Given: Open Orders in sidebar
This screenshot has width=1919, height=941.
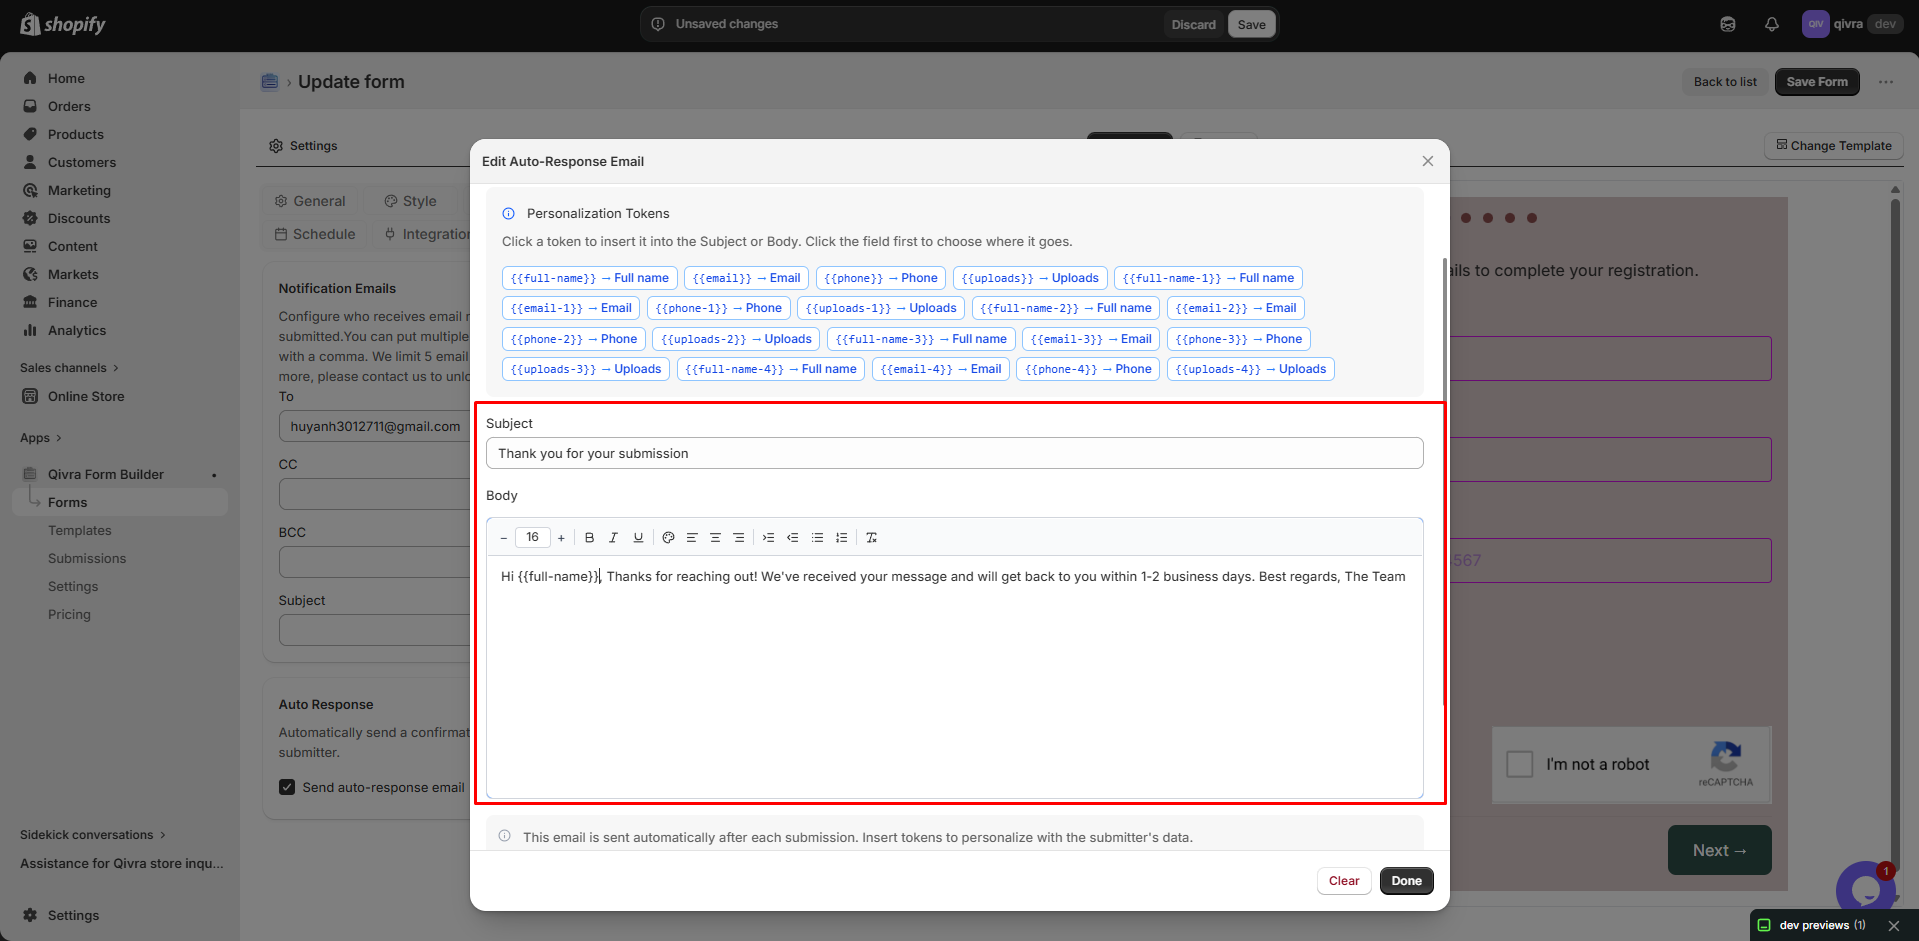Looking at the screenshot, I should pos(69,106).
